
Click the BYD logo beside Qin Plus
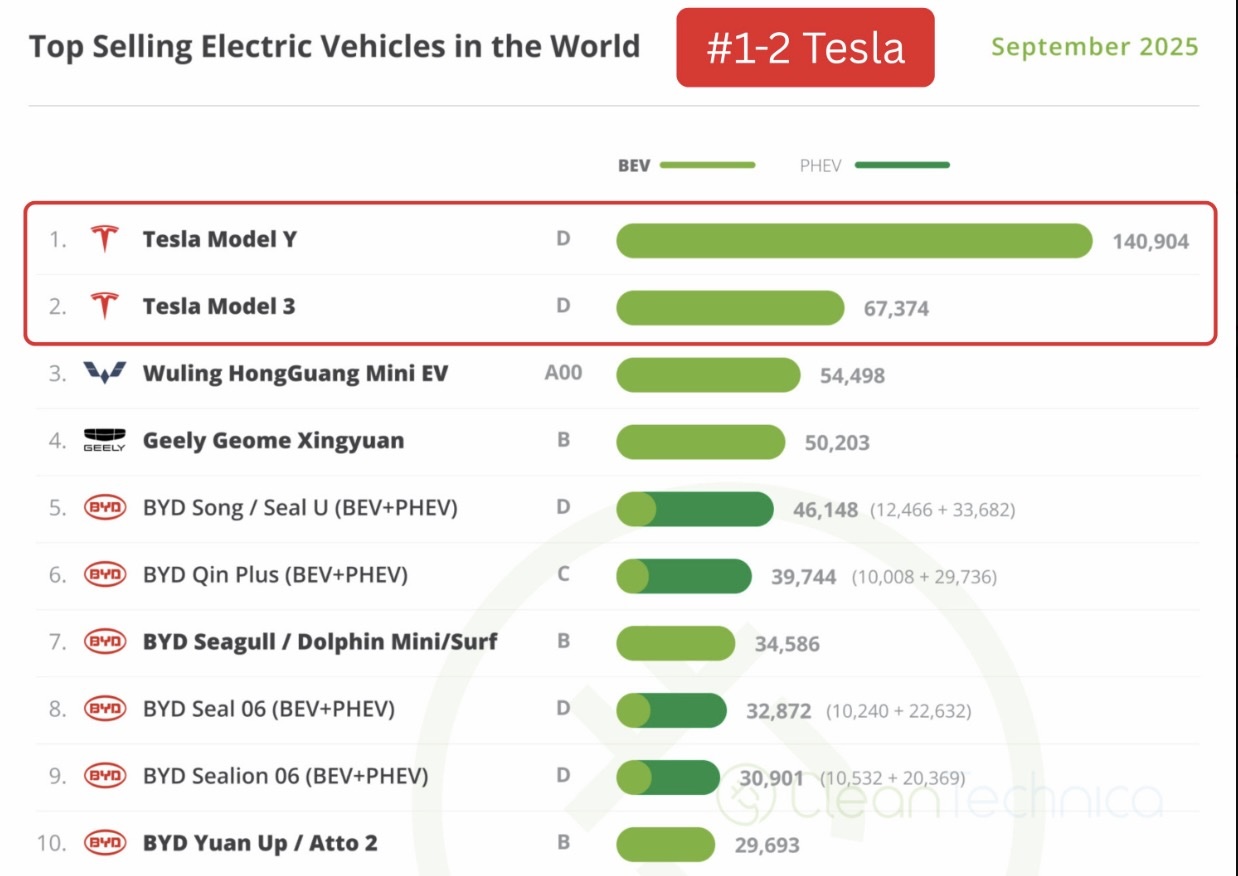coord(104,575)
